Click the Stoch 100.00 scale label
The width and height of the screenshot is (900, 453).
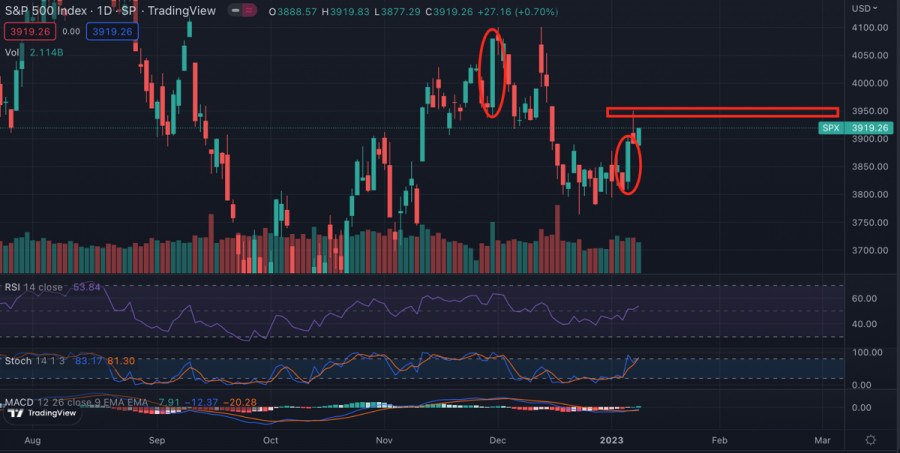tap(867, 353)
